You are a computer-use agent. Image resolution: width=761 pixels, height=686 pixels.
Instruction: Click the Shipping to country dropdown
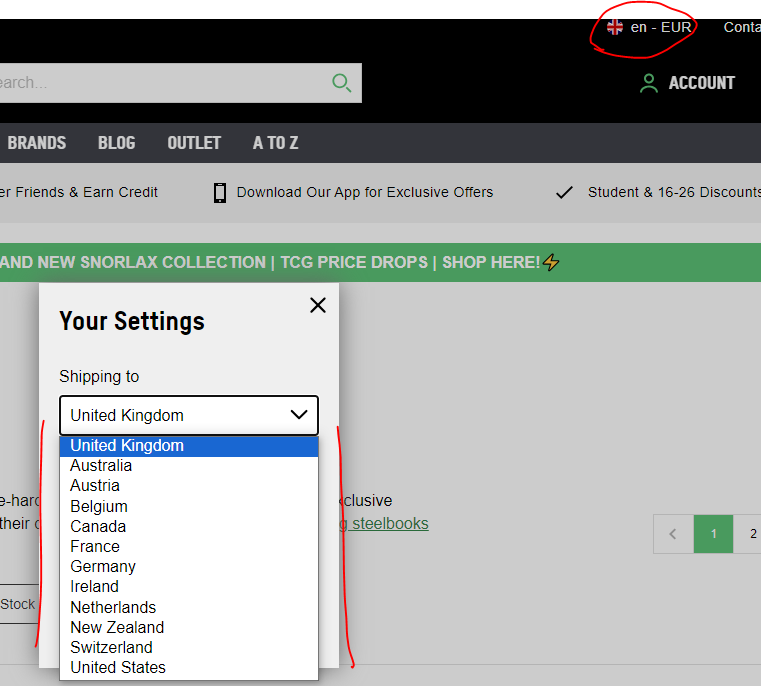(x=189, y=416)
